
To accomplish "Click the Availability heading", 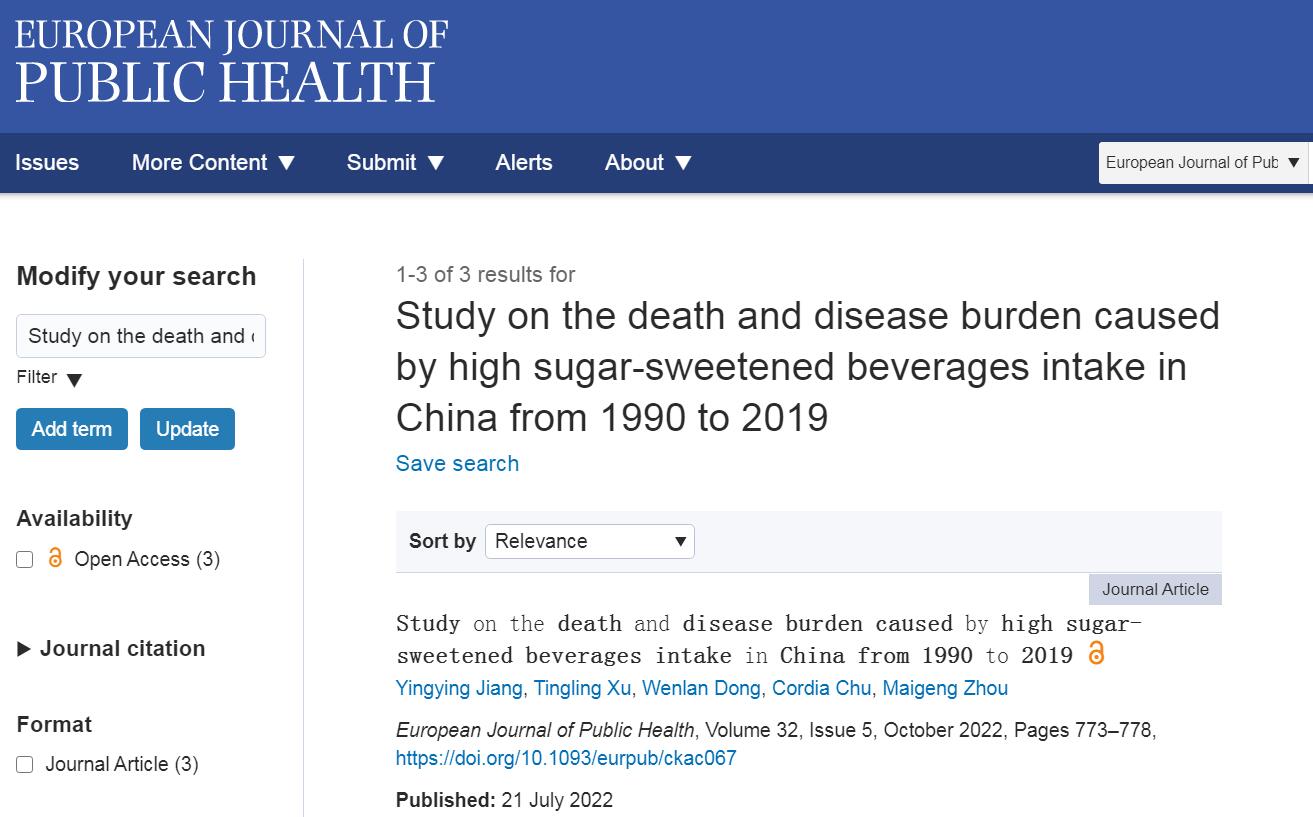I will point(74,518).
